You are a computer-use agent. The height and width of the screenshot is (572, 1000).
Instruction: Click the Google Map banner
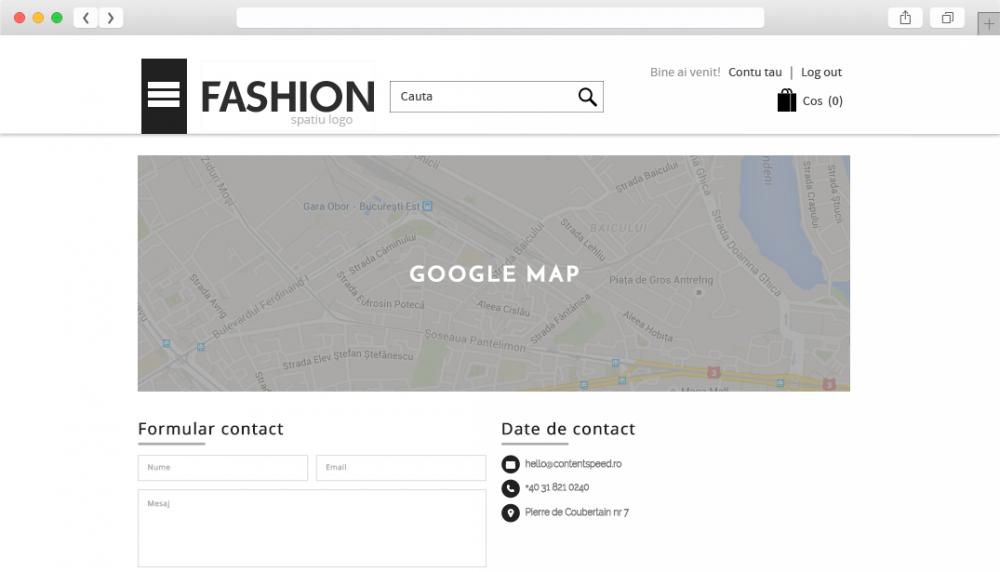pos(494,274)
